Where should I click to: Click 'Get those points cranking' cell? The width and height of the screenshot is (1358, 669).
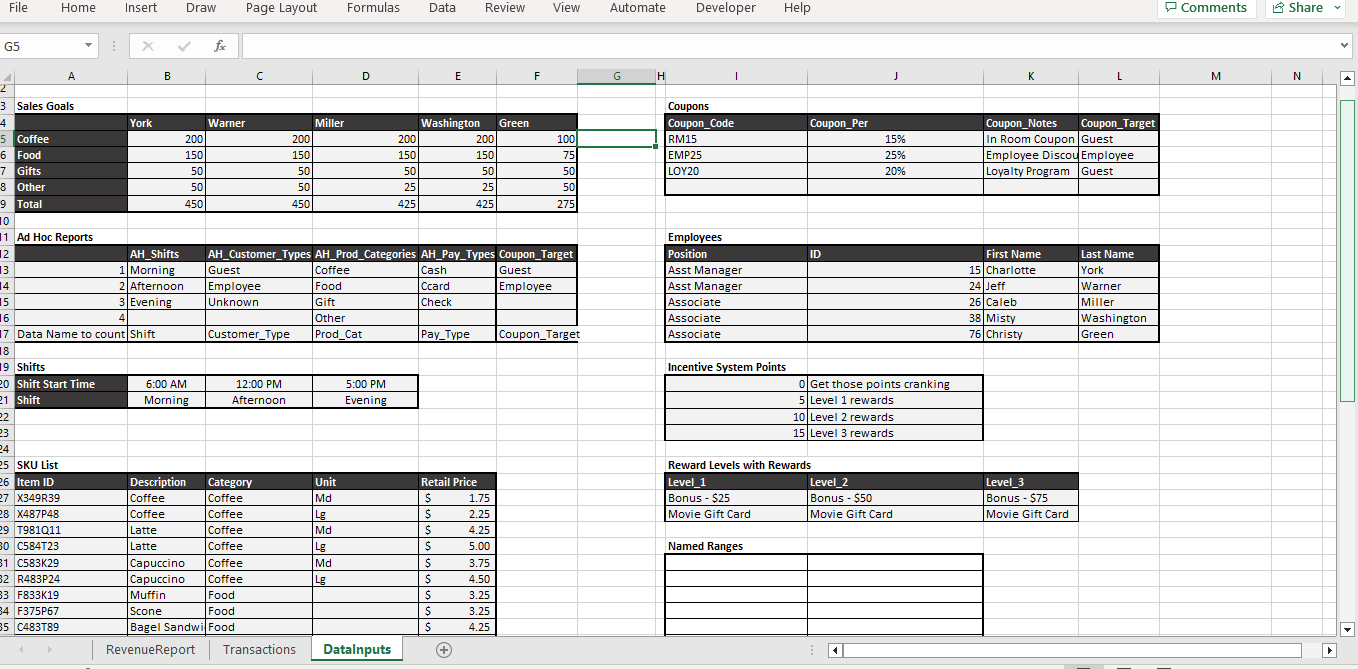coord(895,384)
